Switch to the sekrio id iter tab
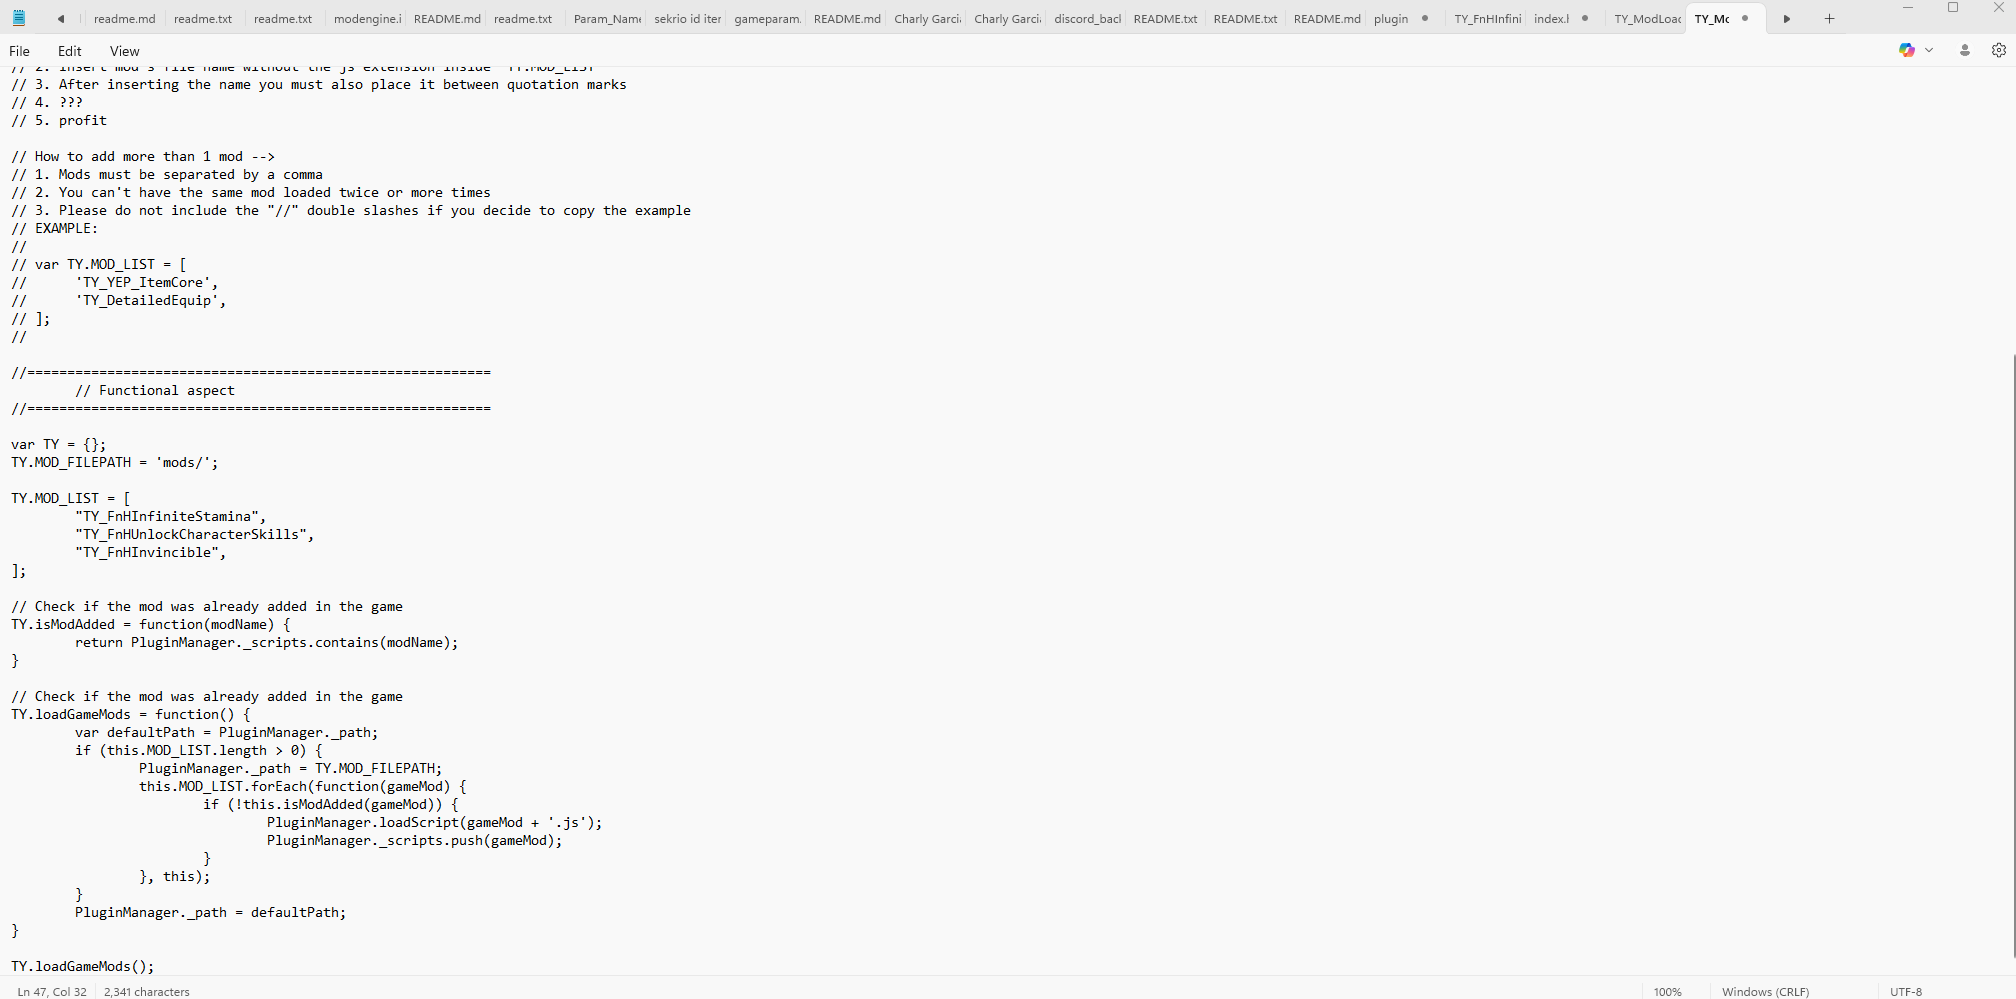 click(x=687, y=19)
